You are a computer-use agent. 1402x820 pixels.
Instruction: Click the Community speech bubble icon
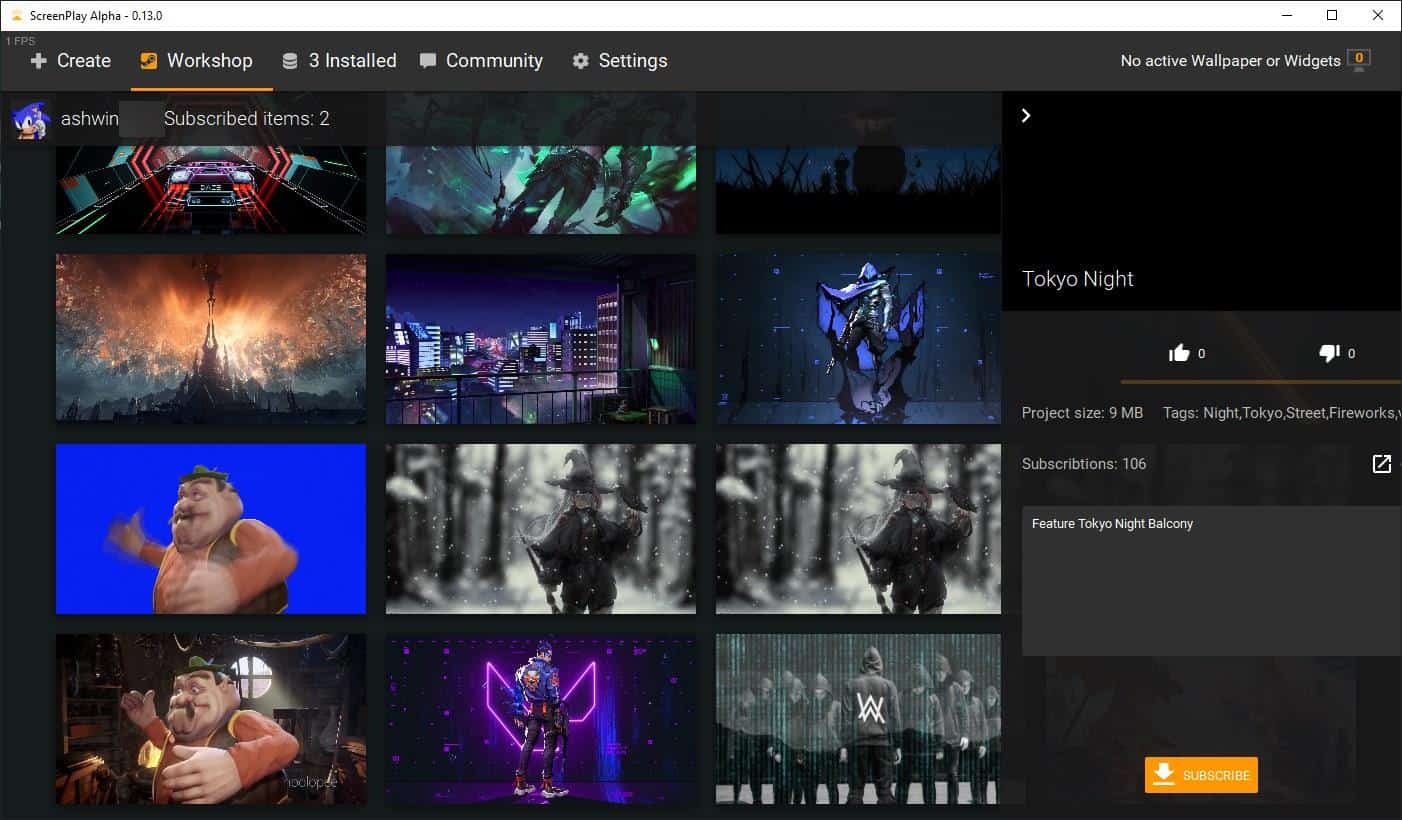[430, 61]
